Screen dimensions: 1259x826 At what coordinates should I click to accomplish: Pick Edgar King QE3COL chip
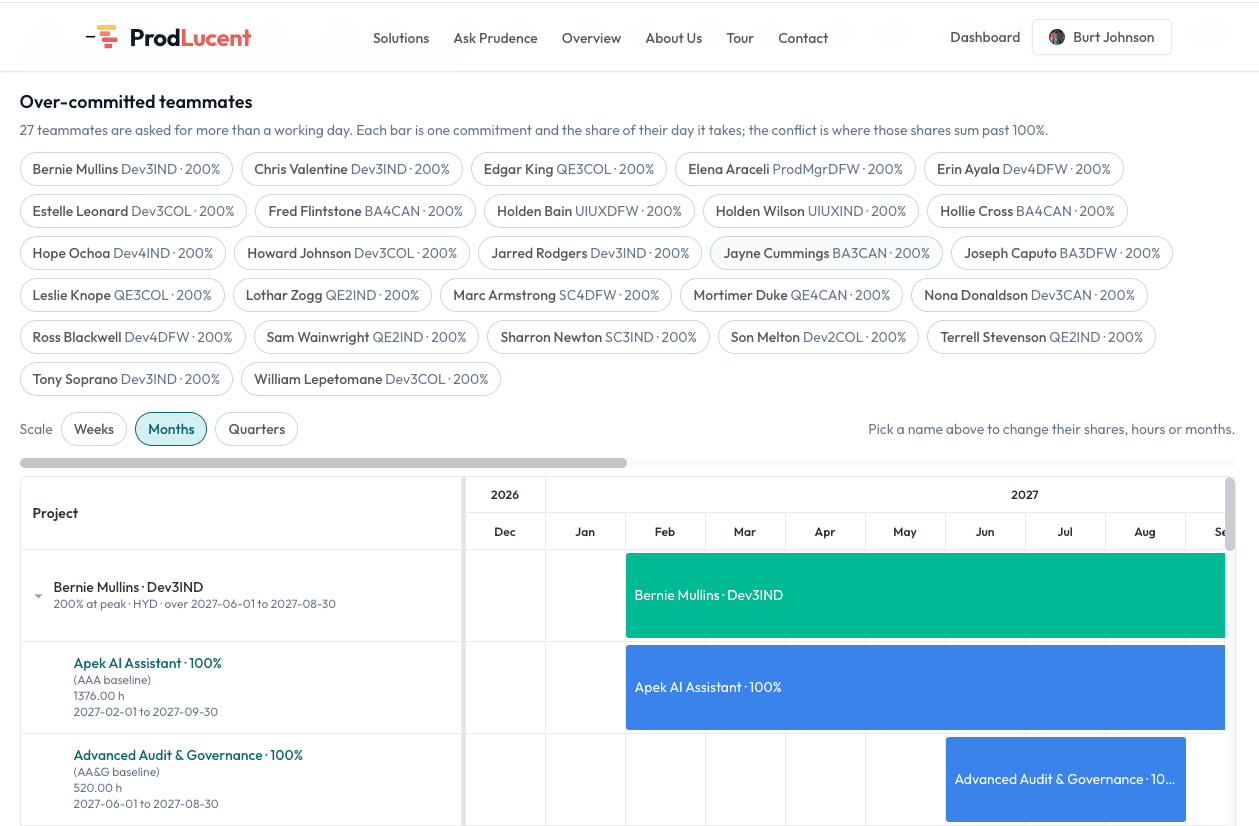coord(569,169)
